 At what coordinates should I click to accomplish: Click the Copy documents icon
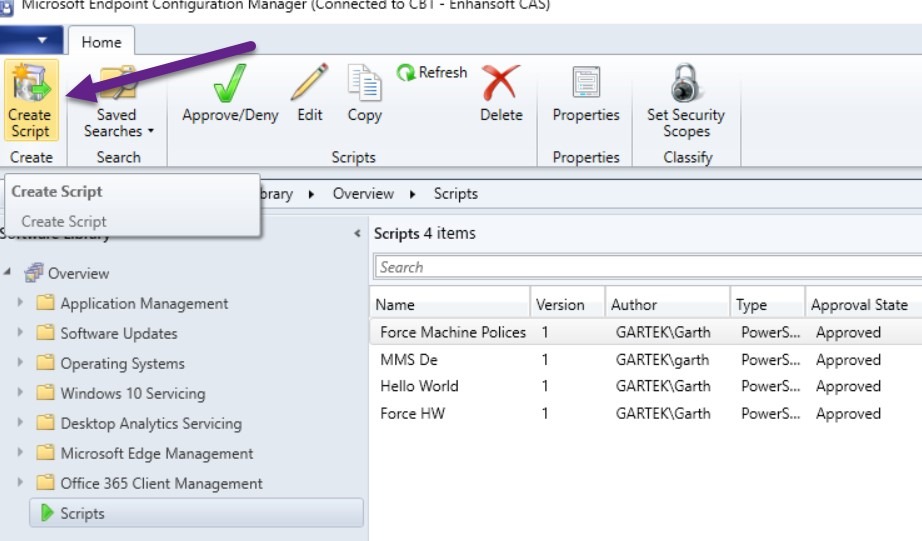tap(365, 82)
